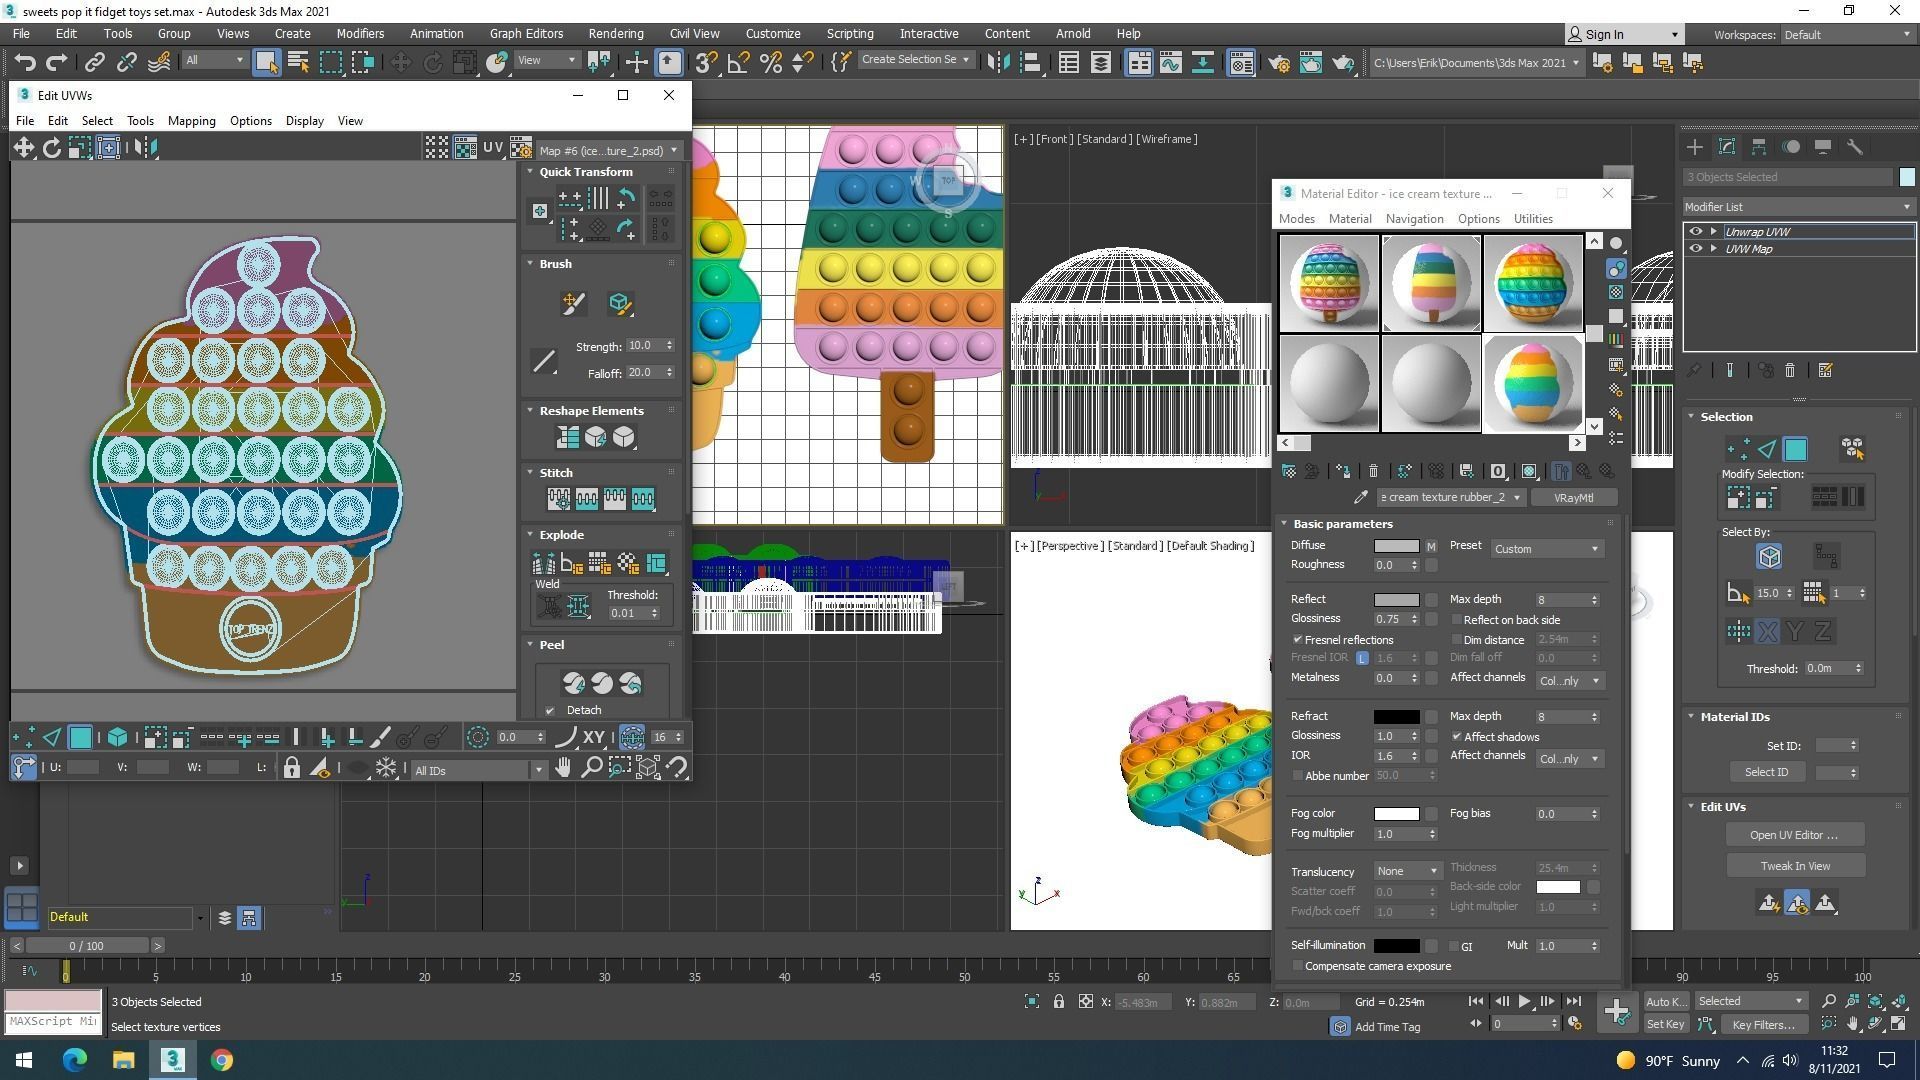Open the Rendering menu
Screen dimensions: 1920x1080
click(615, 33)
